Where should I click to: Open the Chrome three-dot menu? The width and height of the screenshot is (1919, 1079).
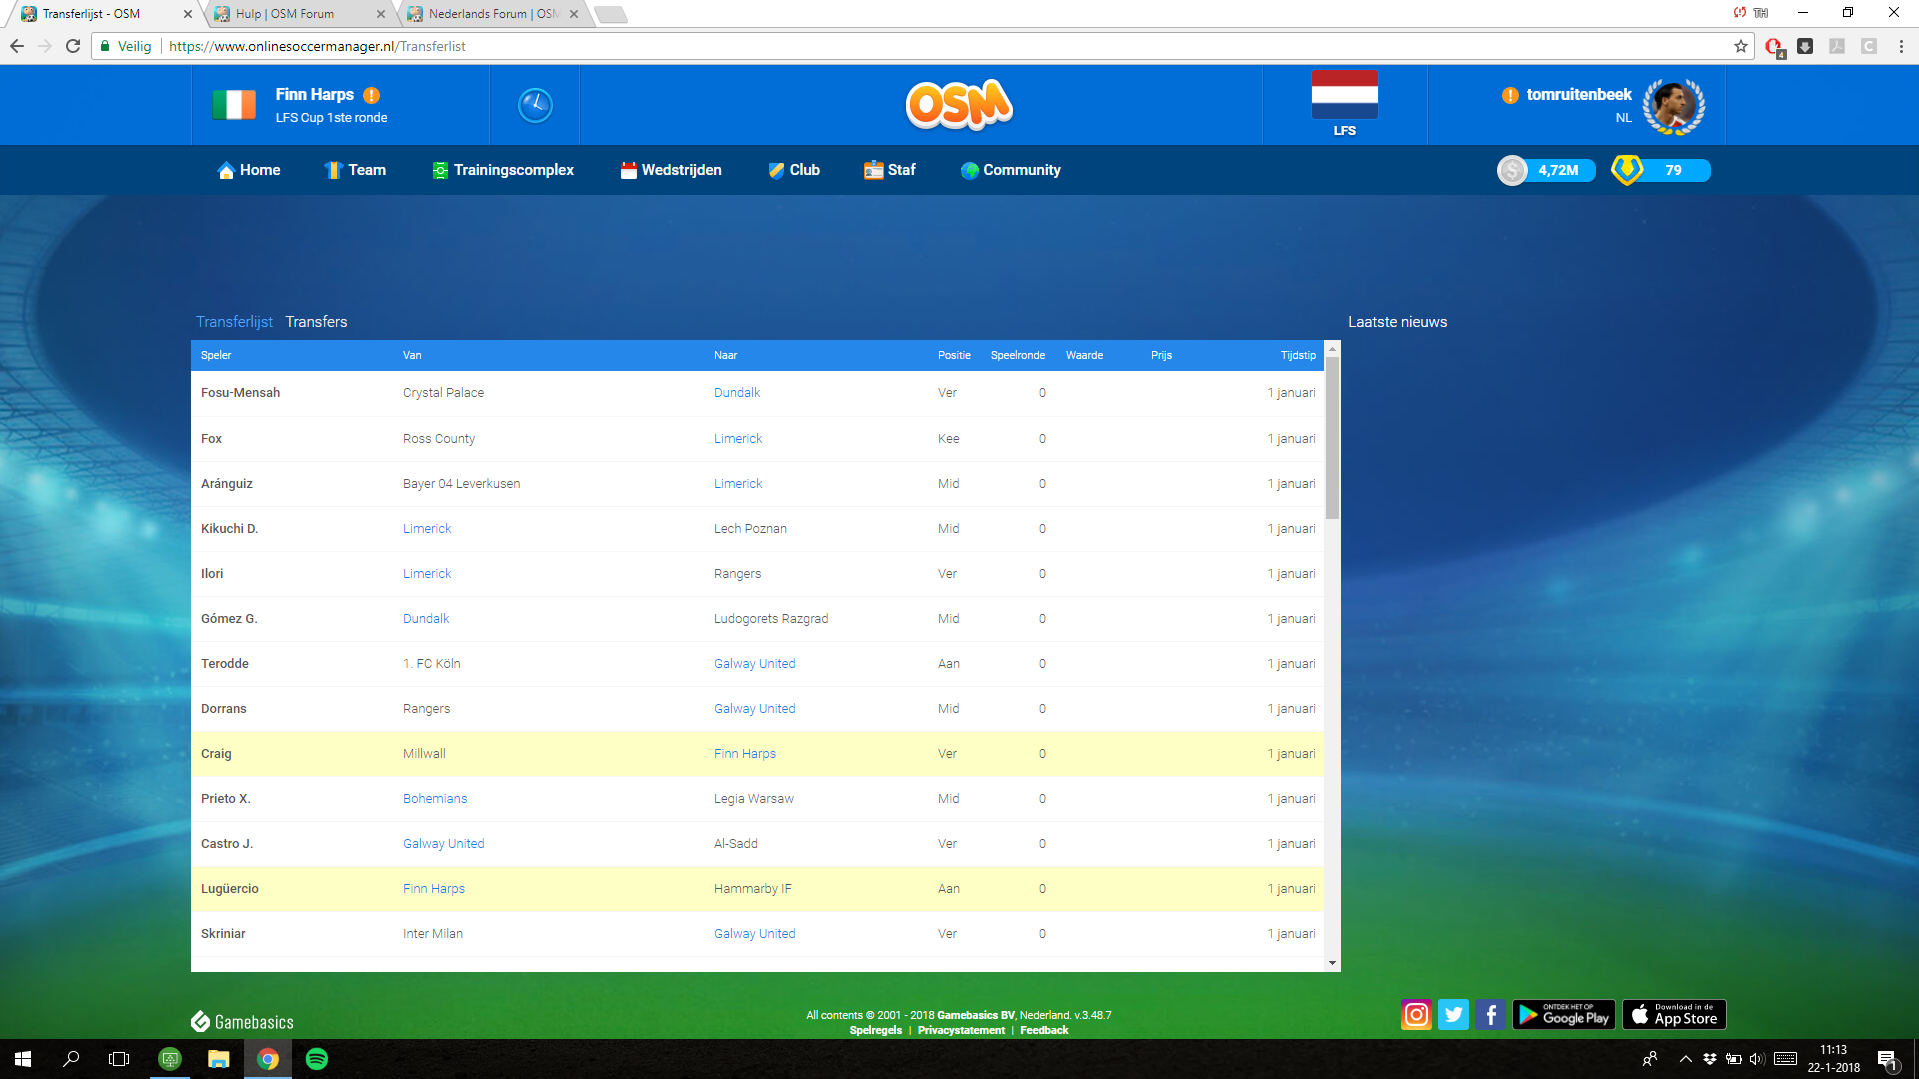pos(1901,46)
